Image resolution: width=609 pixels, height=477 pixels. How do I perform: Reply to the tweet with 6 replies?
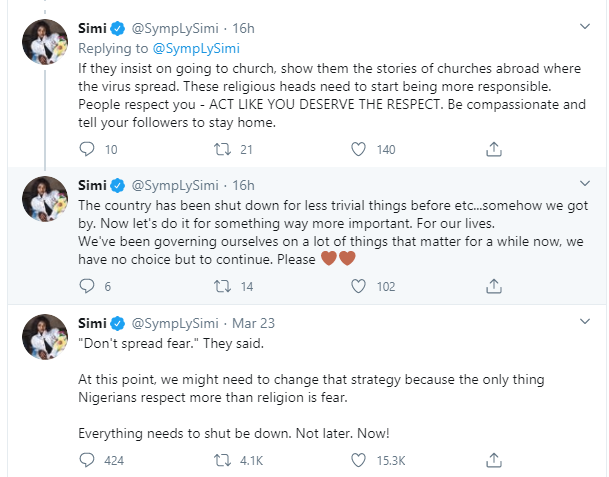[x=86, y=286]
